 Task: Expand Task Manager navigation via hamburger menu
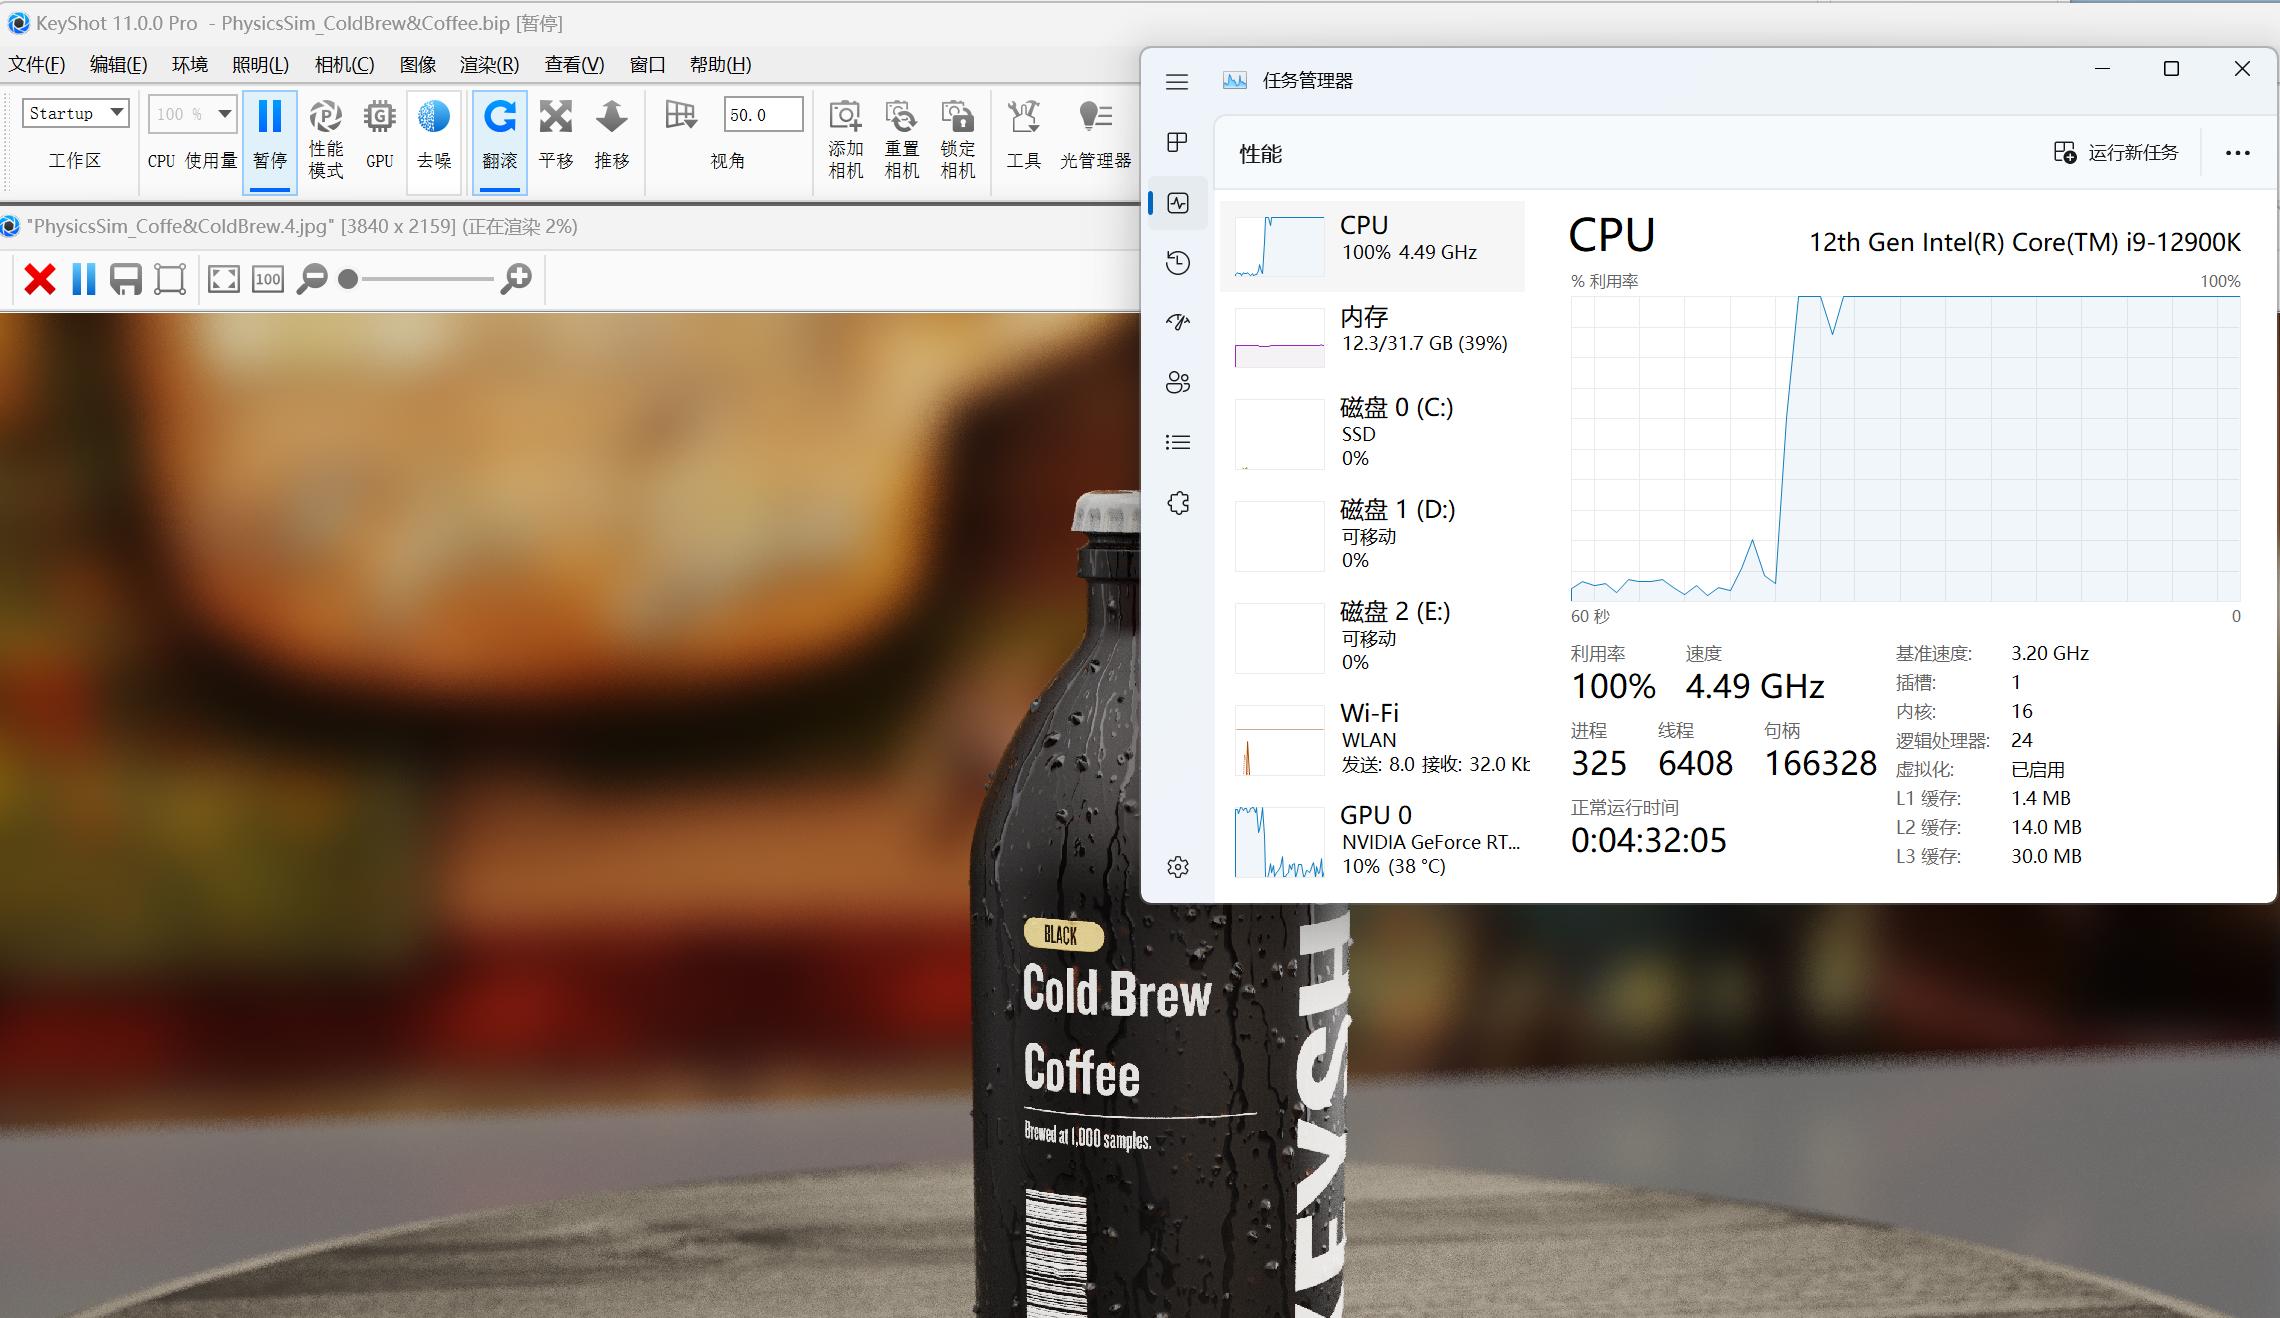pyautogui.click(x=1176, y=82)
